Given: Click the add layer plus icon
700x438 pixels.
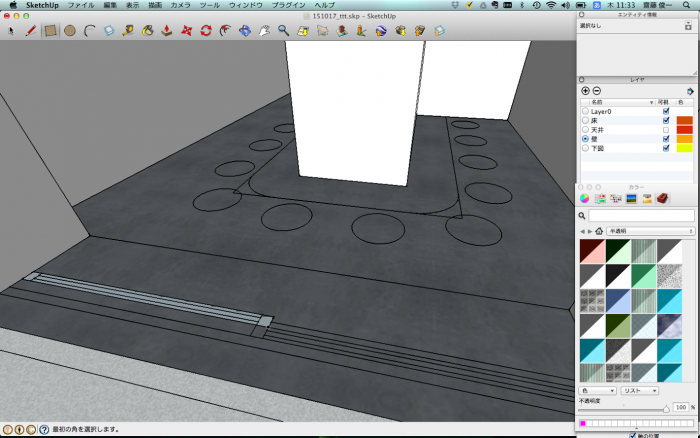Looking at the screenshot, I should 586,91.
